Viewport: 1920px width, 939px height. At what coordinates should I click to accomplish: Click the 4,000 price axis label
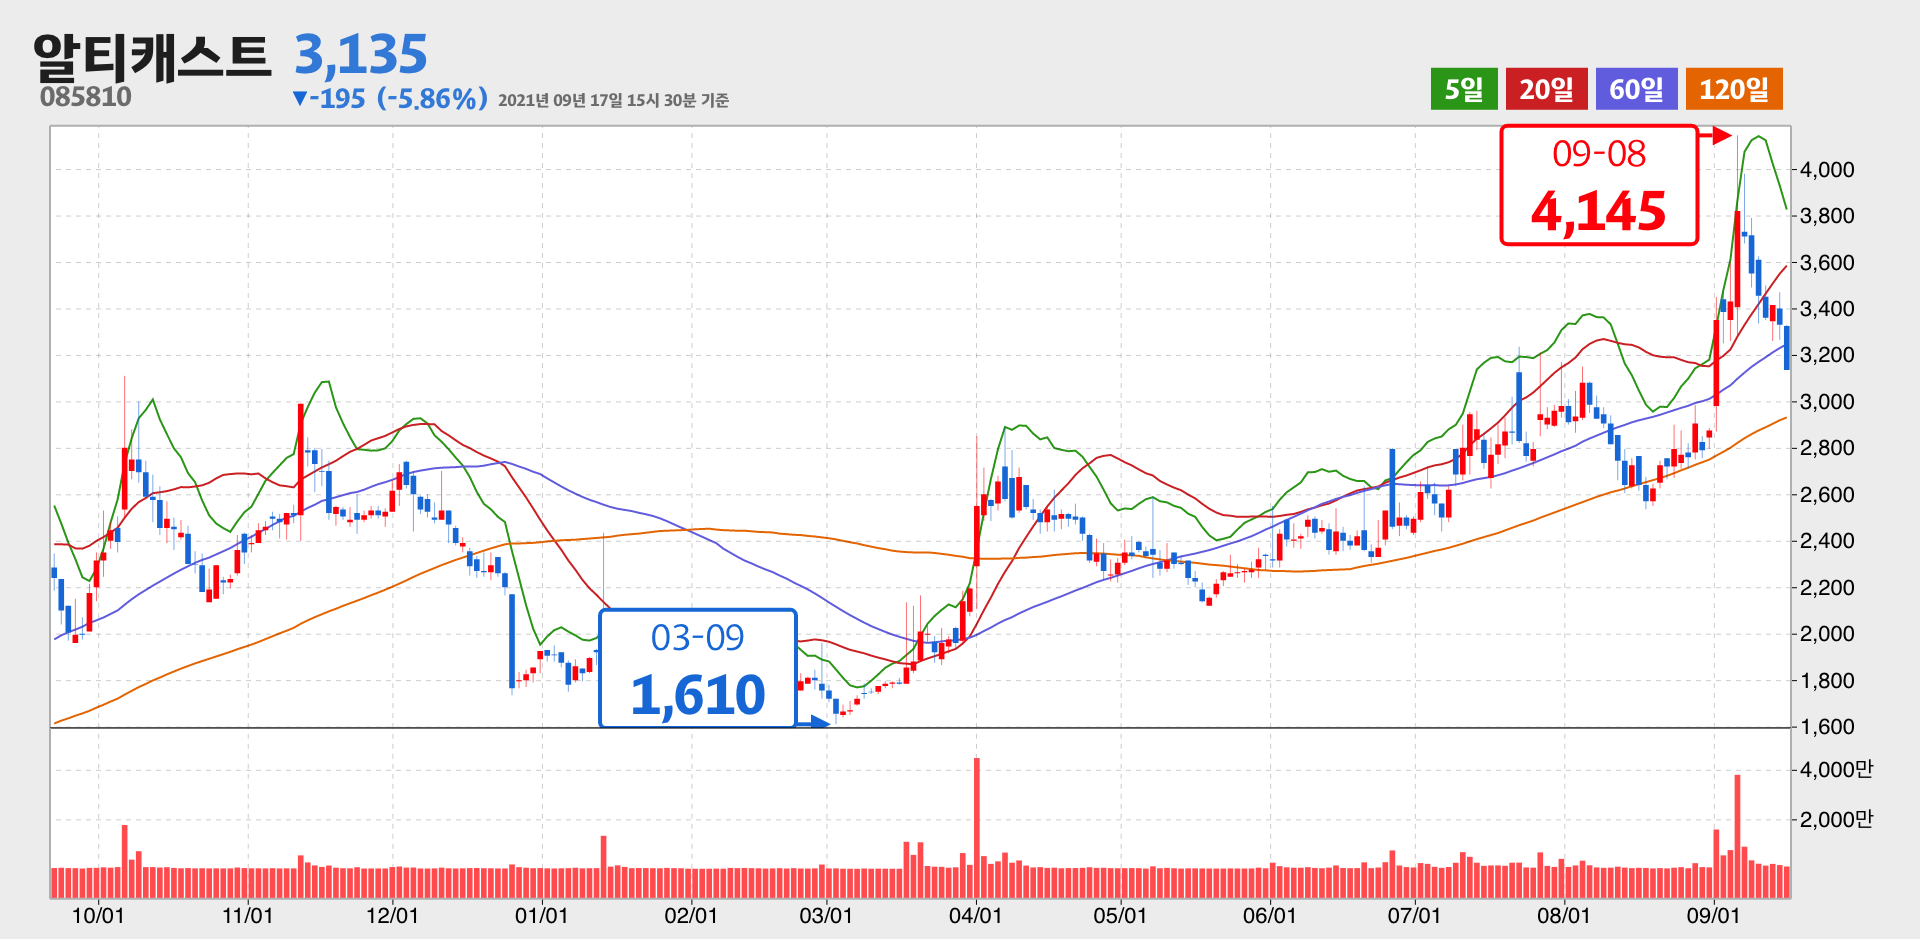coord(1827,169)
